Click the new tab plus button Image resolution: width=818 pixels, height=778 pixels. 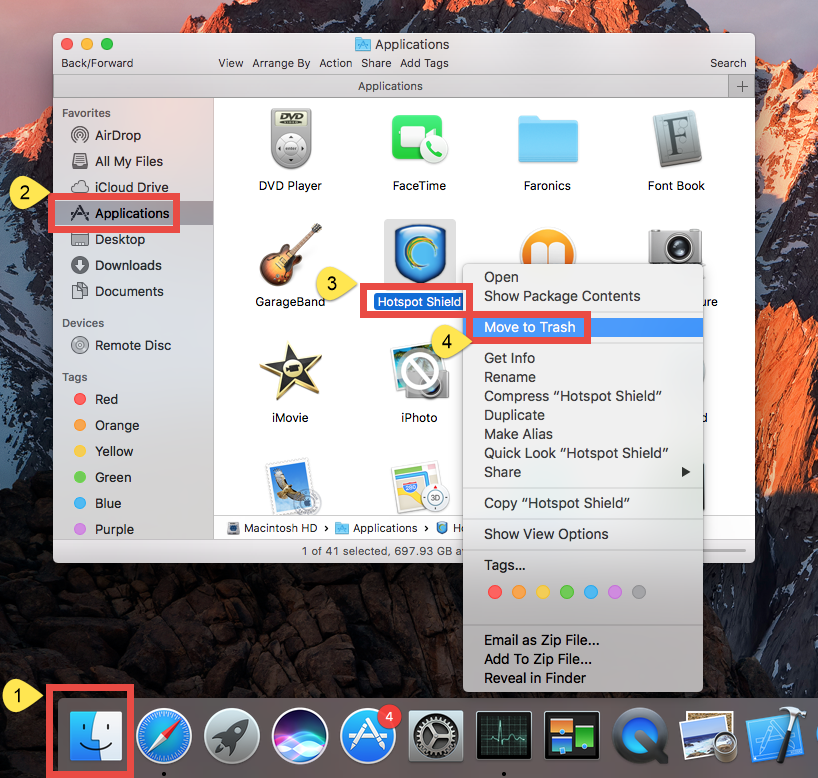pos(741,86)
